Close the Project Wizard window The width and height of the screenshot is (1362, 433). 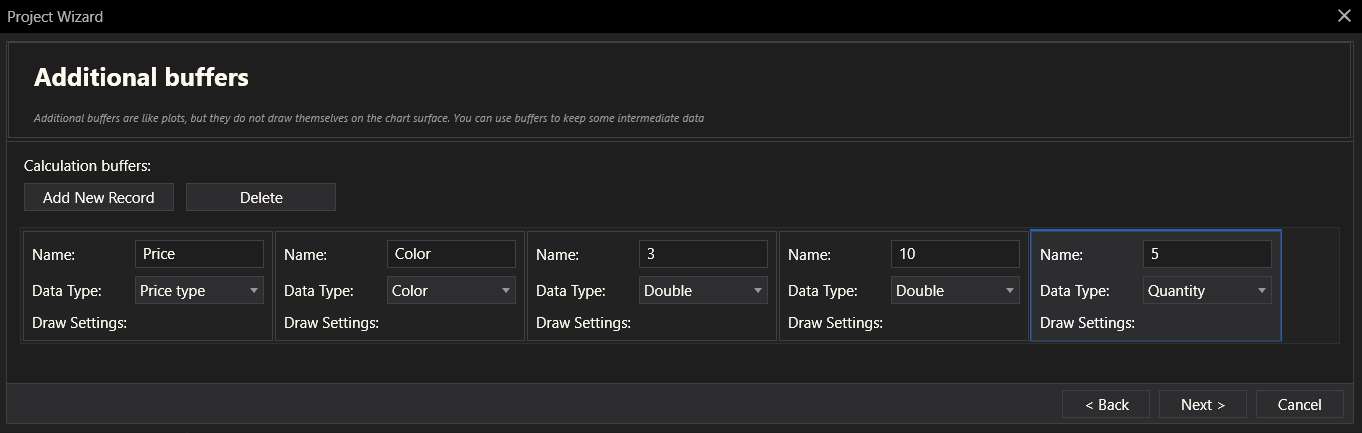pos(1344,16)
